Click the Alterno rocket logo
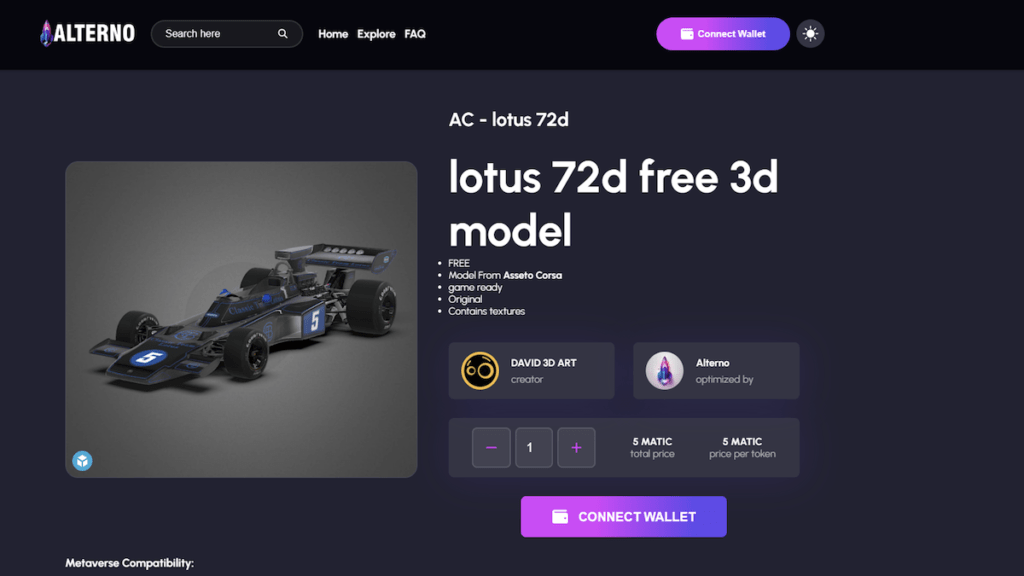The width and height of the screenshot is (1024, 576). [x=87, y=33]
